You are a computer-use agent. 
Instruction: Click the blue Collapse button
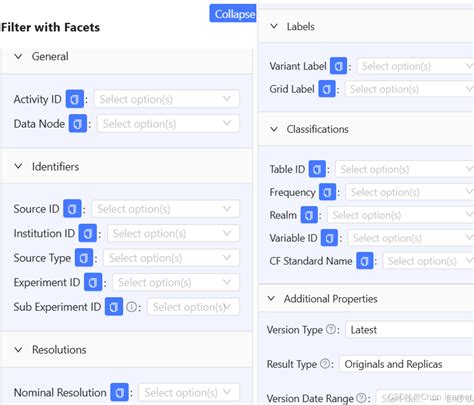tap(233, 14)
